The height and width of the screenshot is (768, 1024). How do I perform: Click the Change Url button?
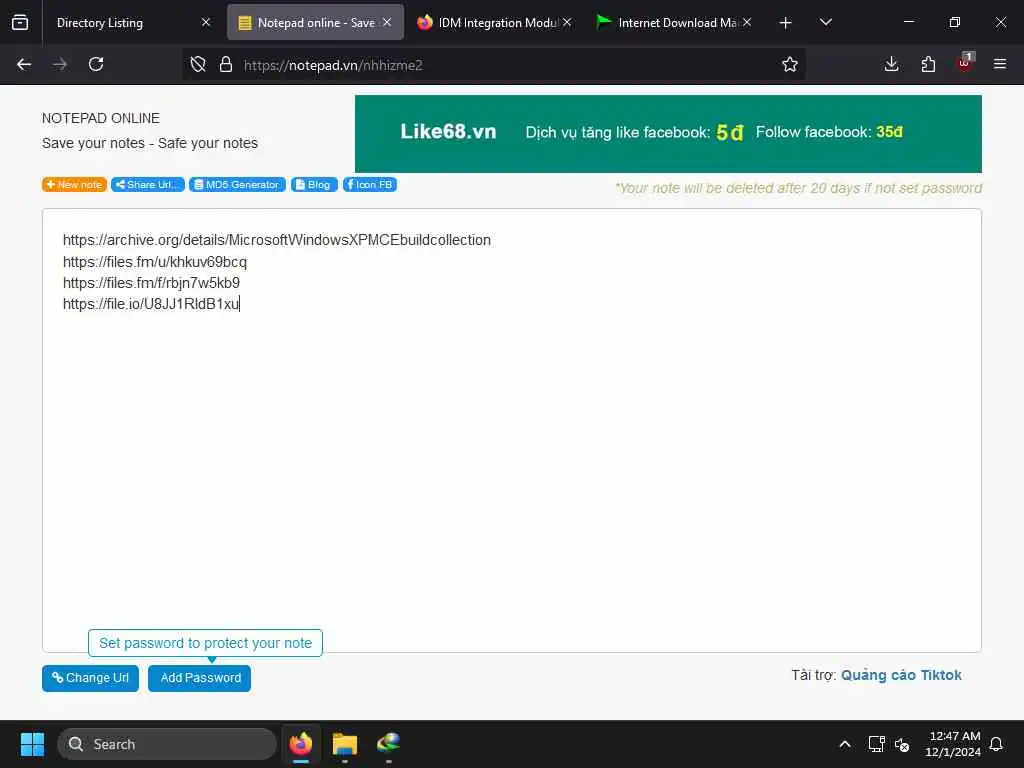pos(90,678)
